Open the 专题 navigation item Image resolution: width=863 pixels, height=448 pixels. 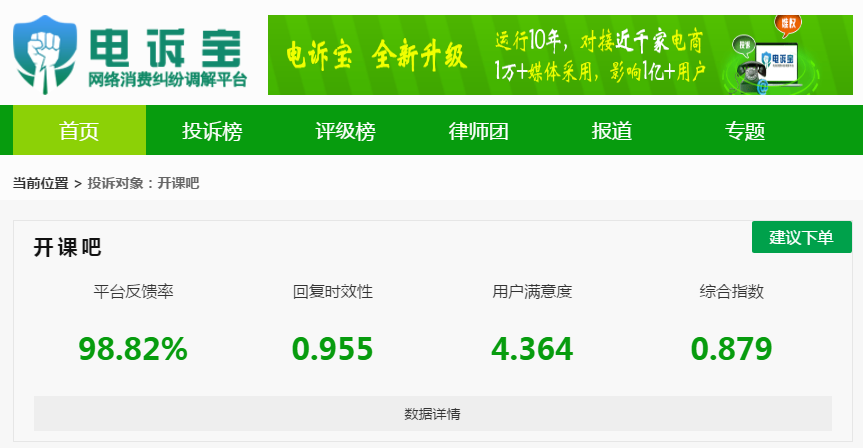tap(745, 130)
